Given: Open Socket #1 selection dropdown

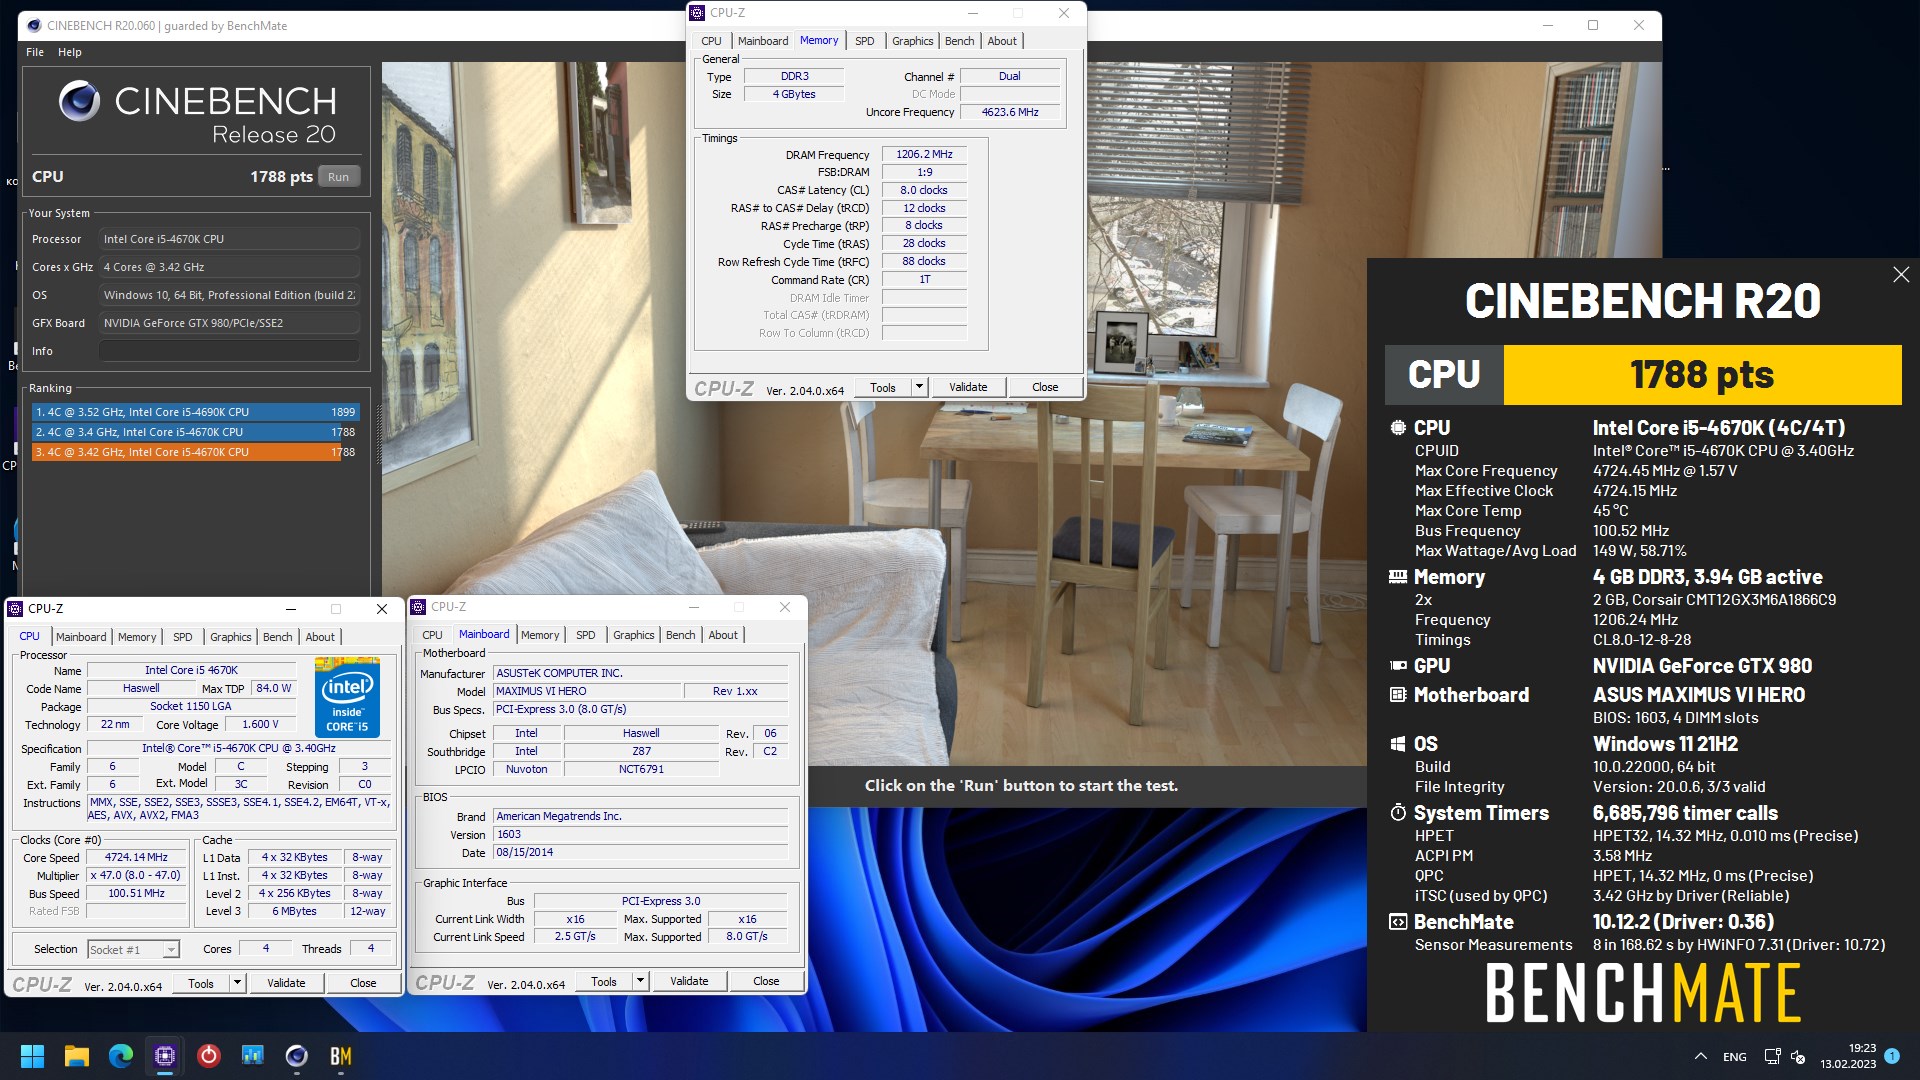Looking at the screenshot, I should tap(133, 950).
